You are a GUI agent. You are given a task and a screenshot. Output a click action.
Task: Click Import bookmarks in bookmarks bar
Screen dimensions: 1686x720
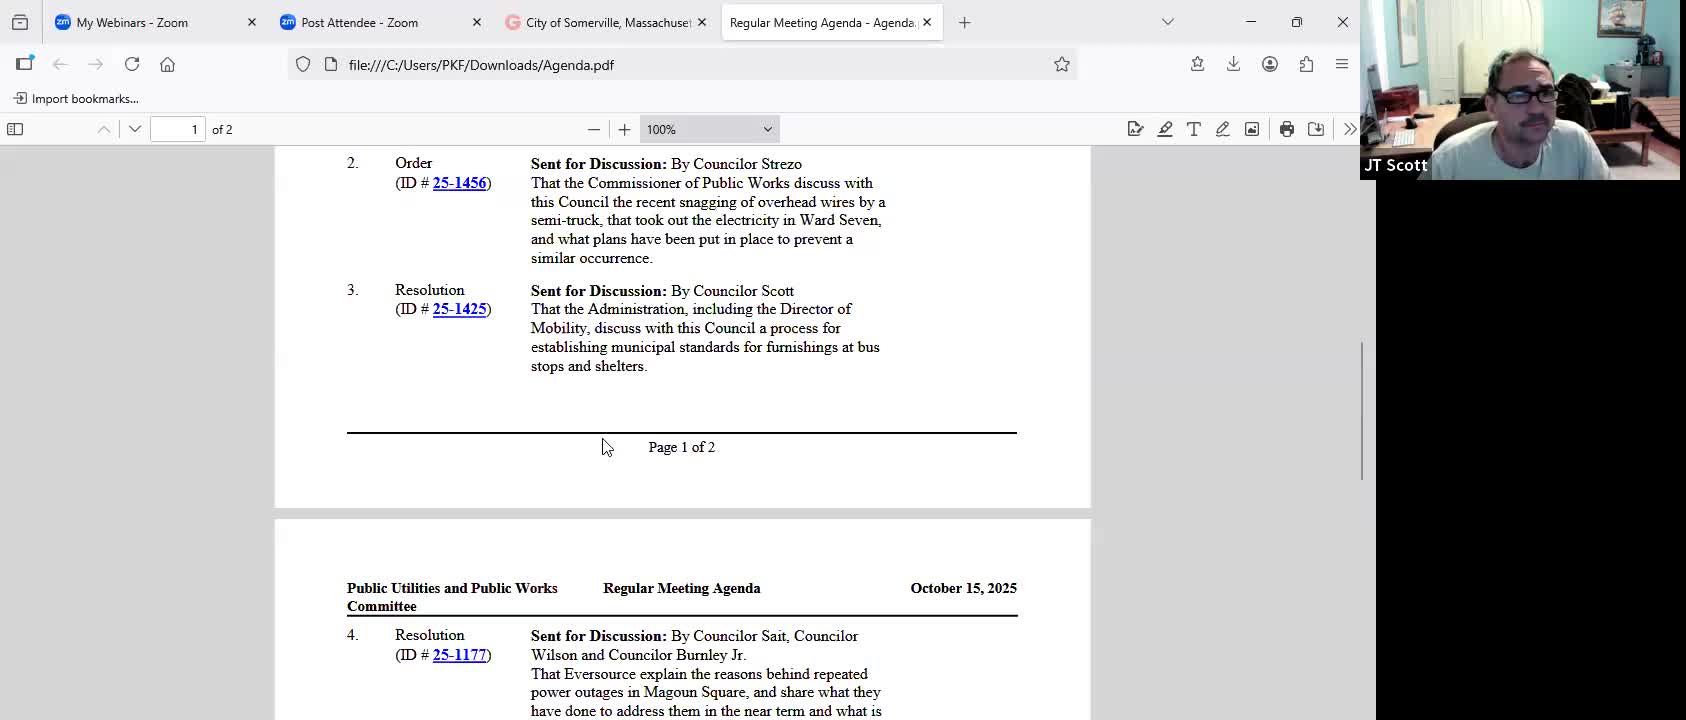click(x=76, y=99)
